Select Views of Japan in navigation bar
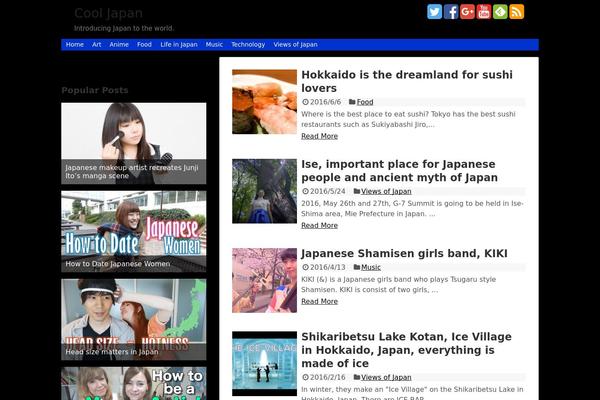The height and width of the screenshot is (400, 600). pos(295,44)
